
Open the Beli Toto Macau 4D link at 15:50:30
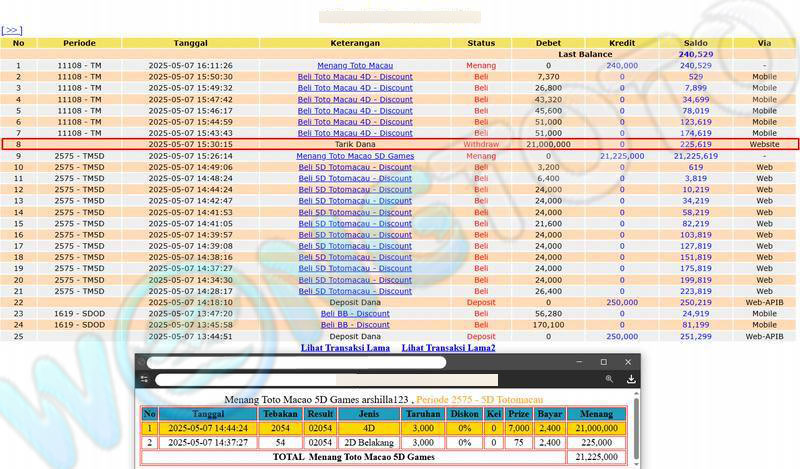[x=355, y=77]
